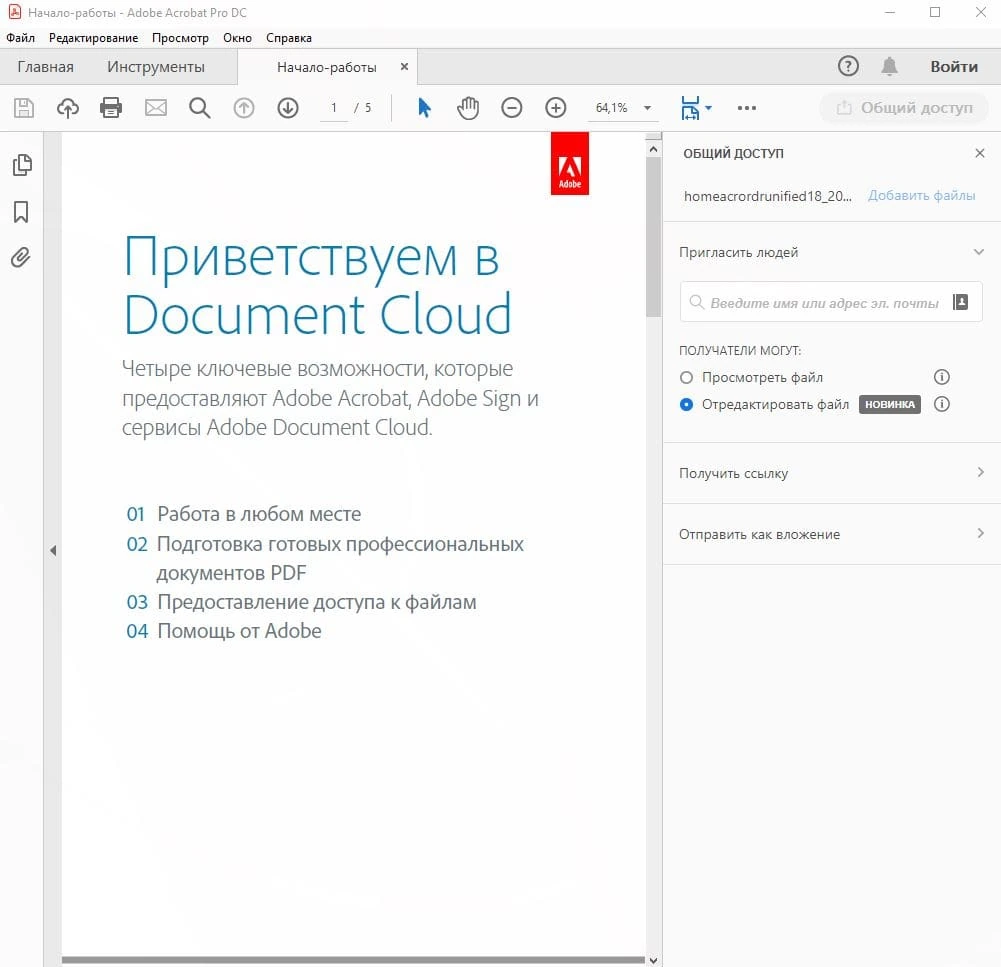
Task: Click horizontal scrollbar at document bottom
Action: [353, 959]
